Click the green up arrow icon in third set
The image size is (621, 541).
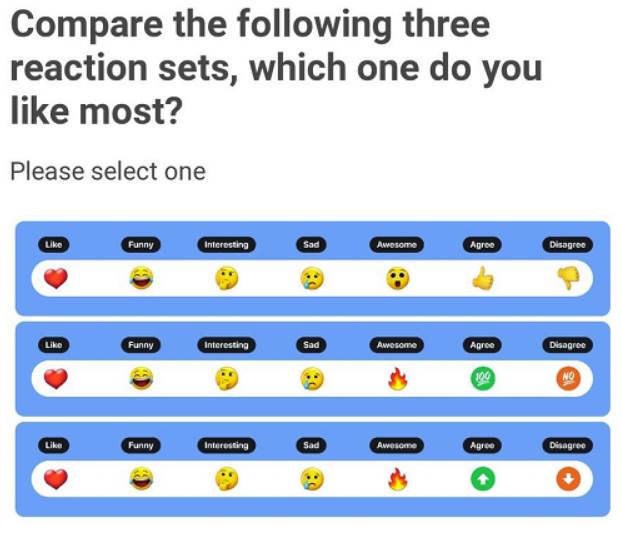(483, 481)
